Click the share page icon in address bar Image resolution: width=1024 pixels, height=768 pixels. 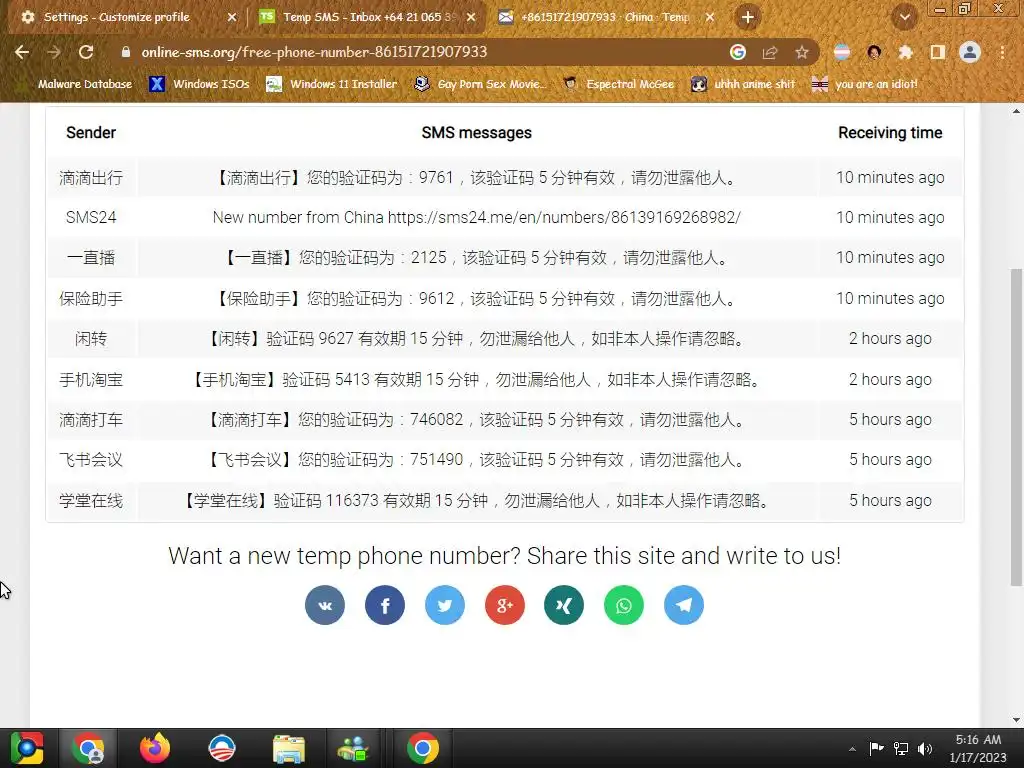770,52
